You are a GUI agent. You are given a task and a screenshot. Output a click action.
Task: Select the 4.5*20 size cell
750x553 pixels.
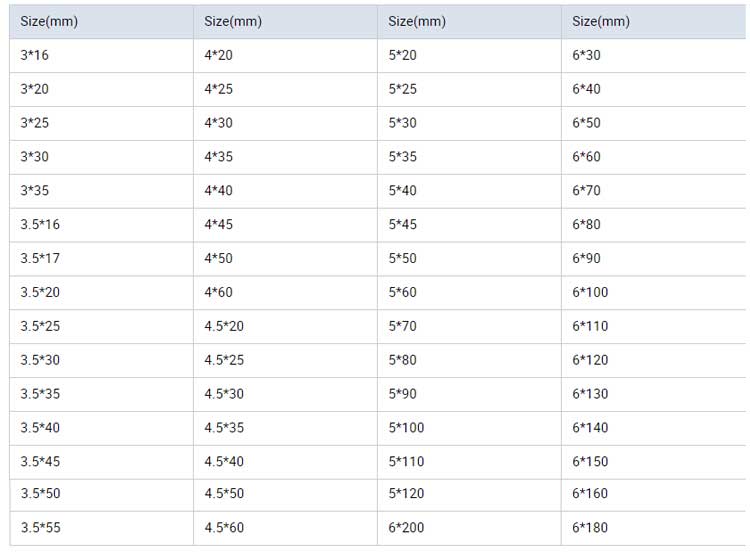224,326
